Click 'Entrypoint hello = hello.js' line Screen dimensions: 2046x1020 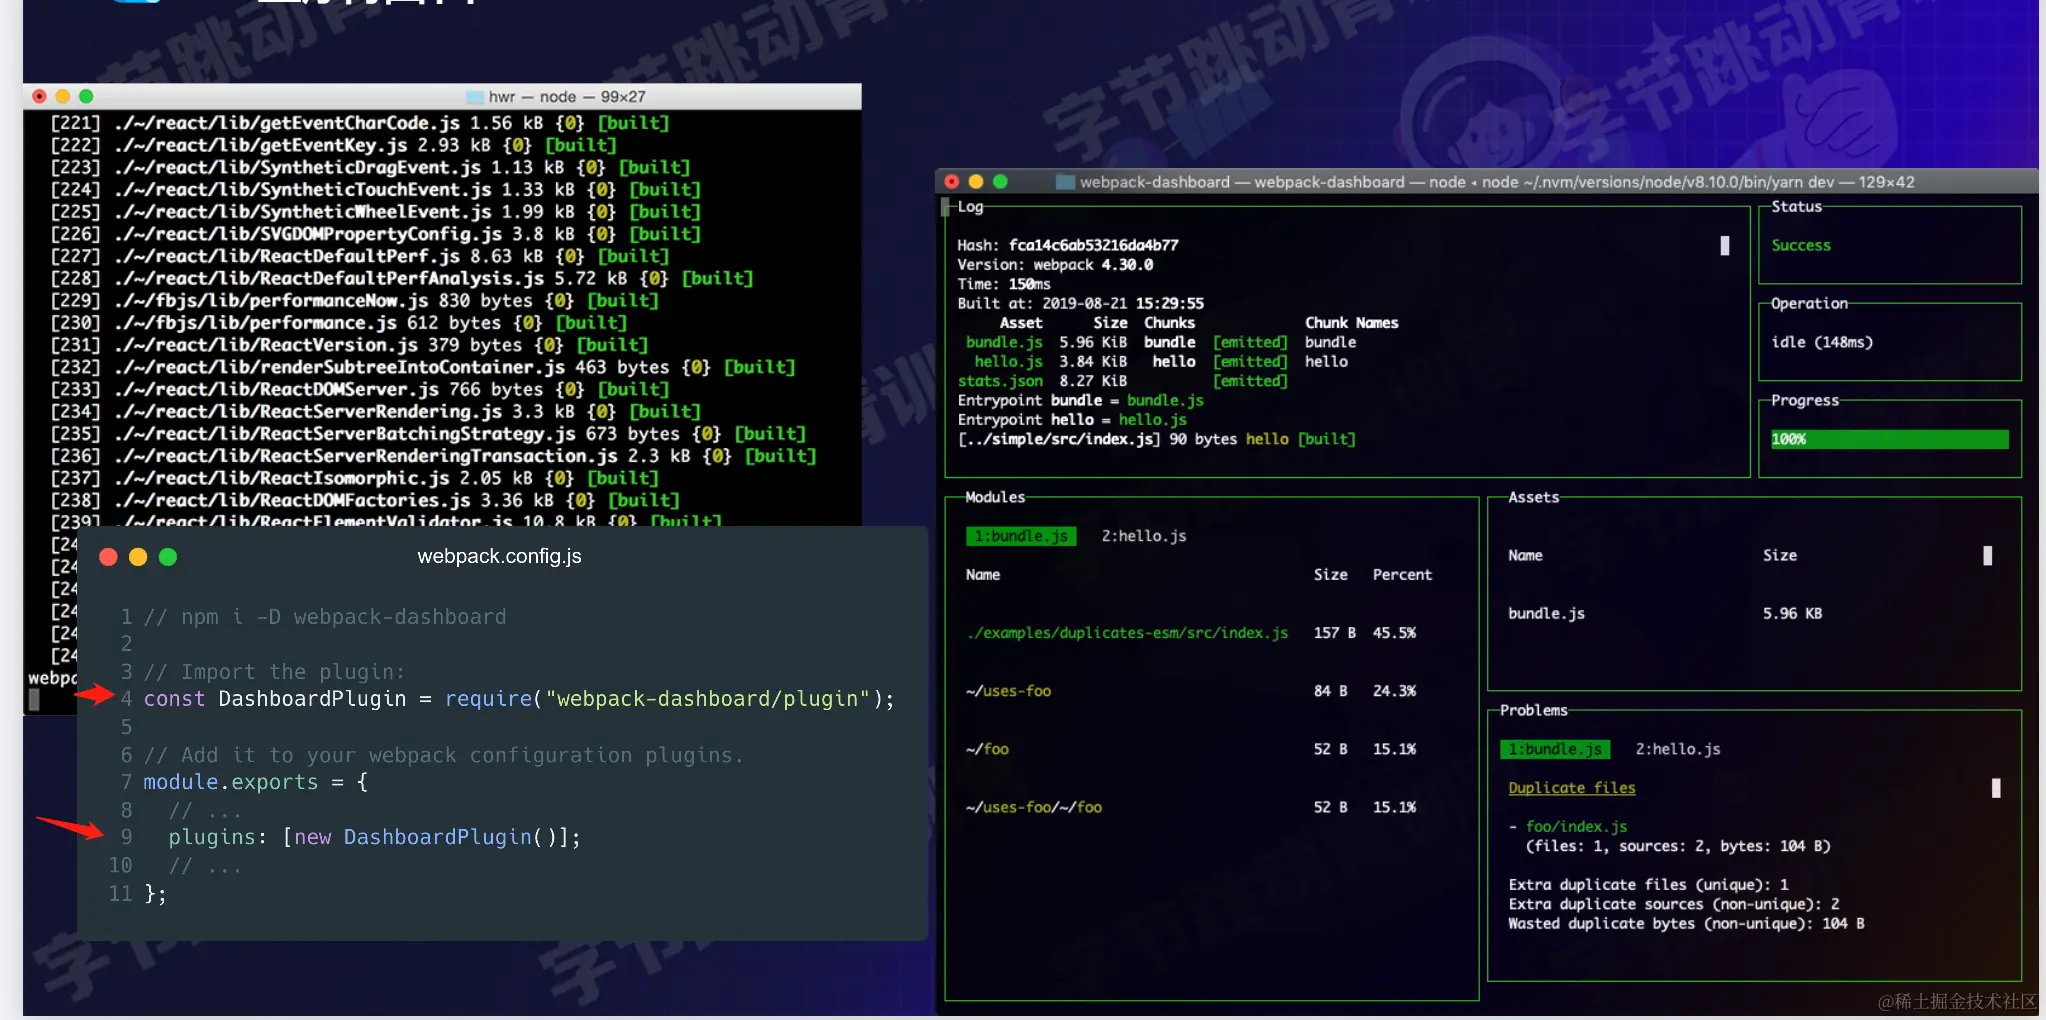(x=1072, y=420)
